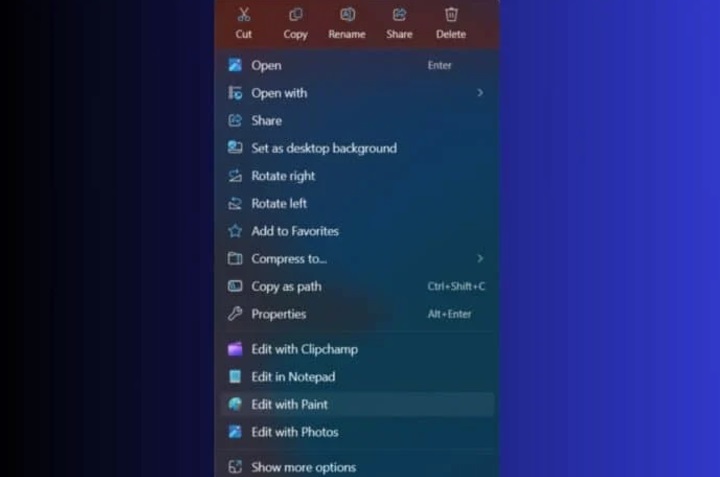Image resolution: width=720 pixels, height=477 pixels.
Task: Select Rotate left
Action: (279, 203)
